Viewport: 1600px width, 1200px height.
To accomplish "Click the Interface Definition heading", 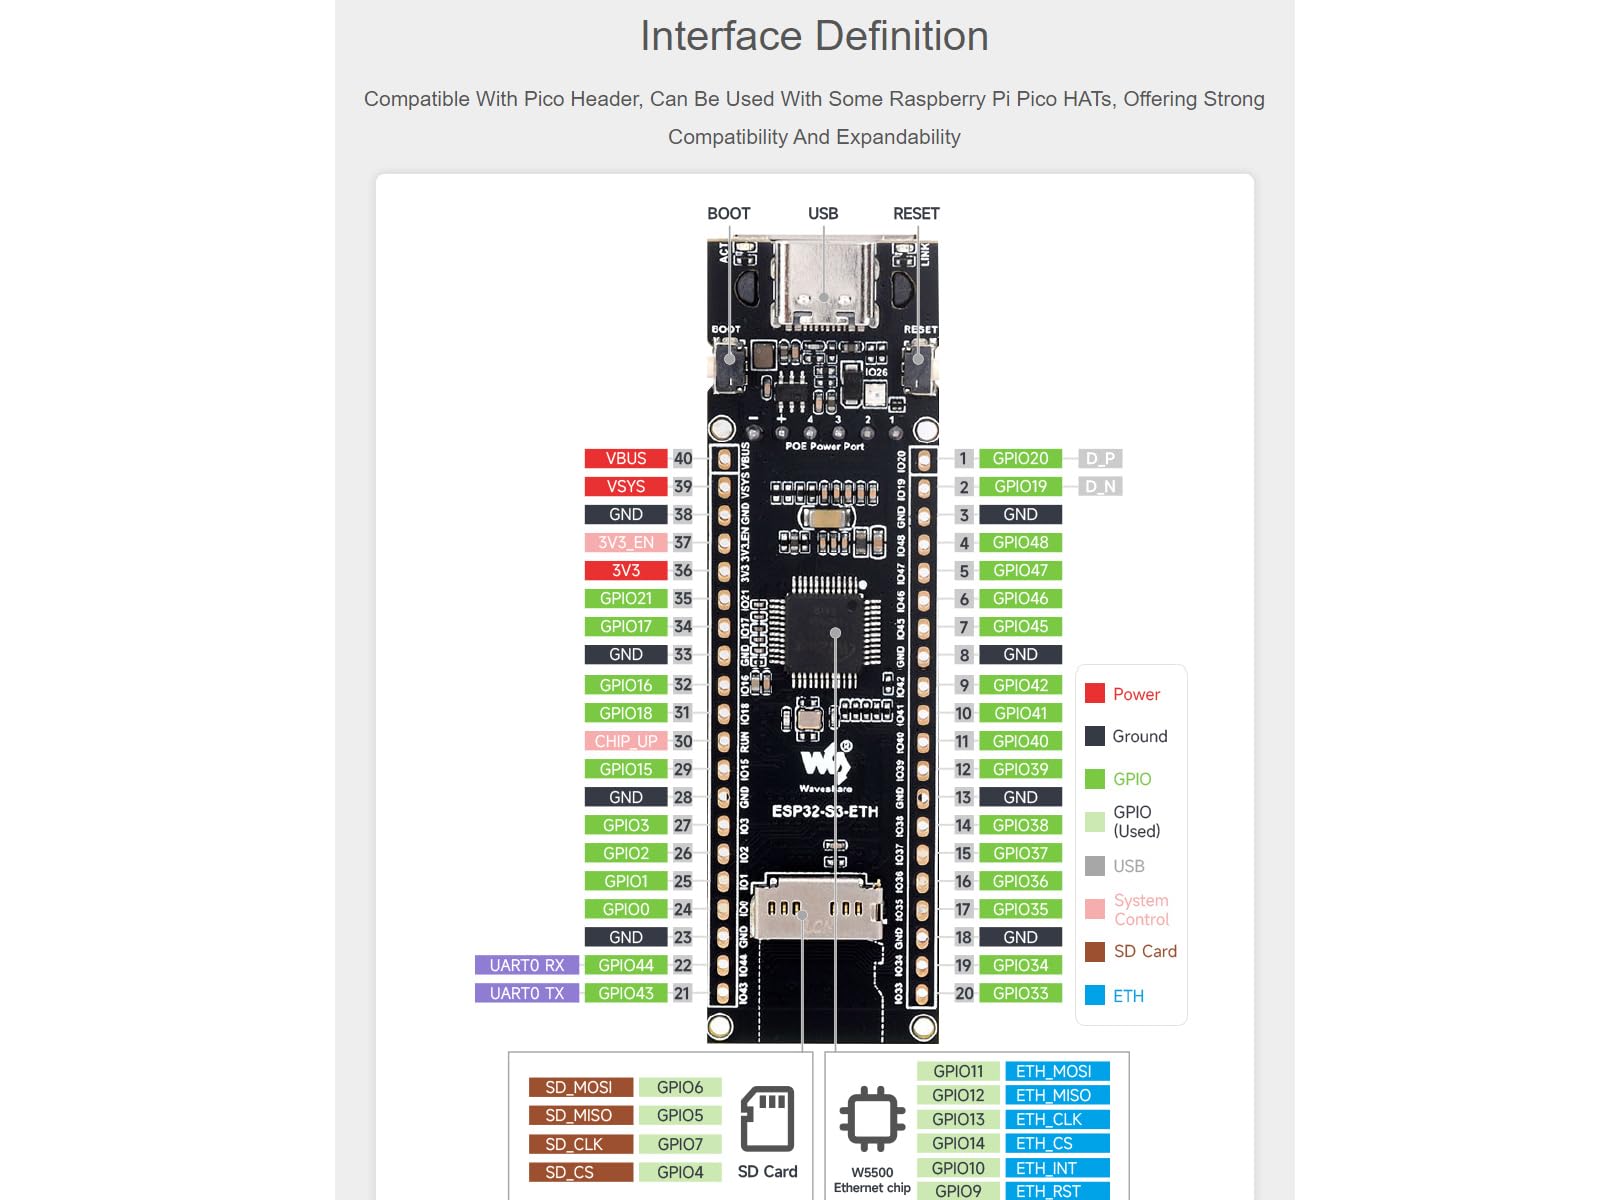I will coord(814,36).
